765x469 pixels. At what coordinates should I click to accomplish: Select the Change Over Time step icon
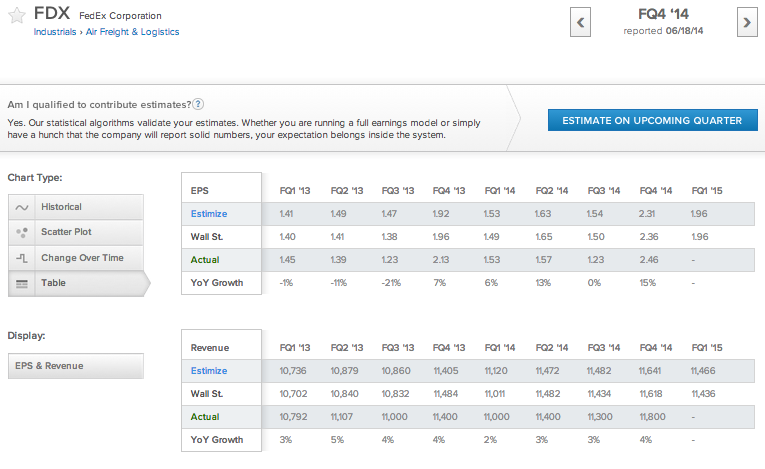21,258
